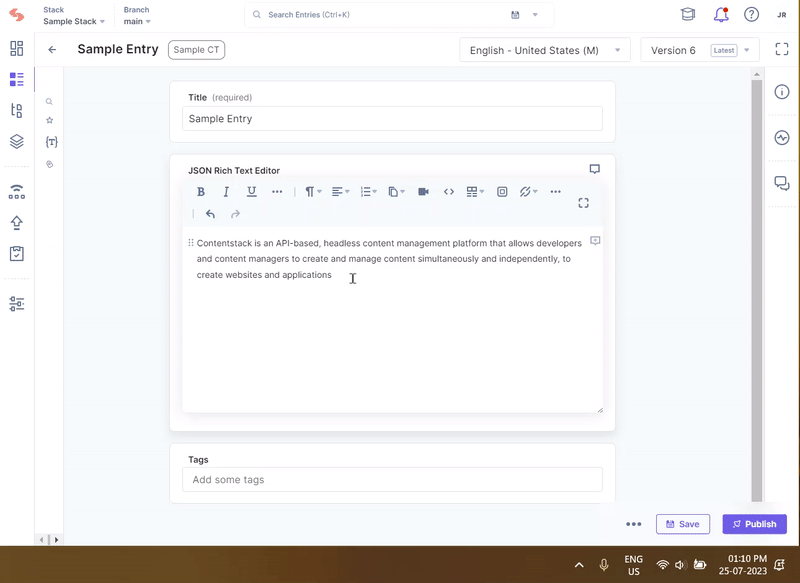The width and height of the screenshot is (800, 583).
Task: Toggle fullscreen mode for entry page
Action: point(782,49)
